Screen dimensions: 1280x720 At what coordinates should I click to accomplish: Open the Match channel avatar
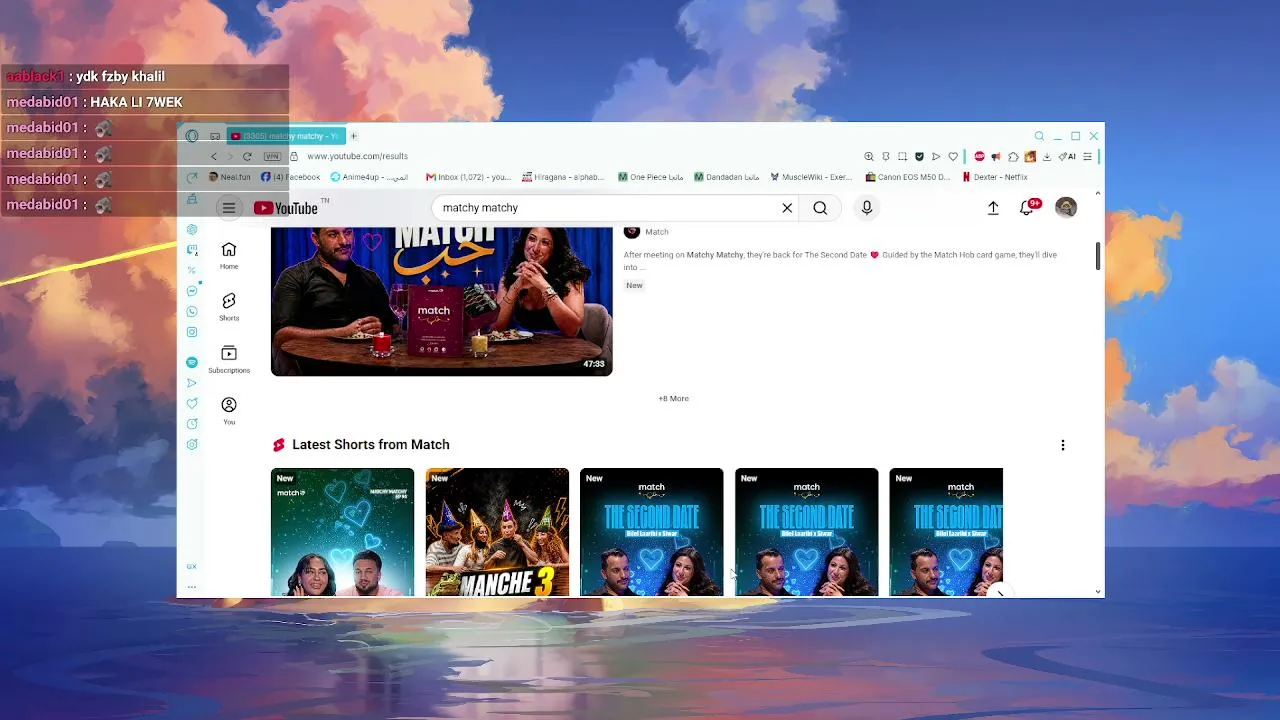632,231
